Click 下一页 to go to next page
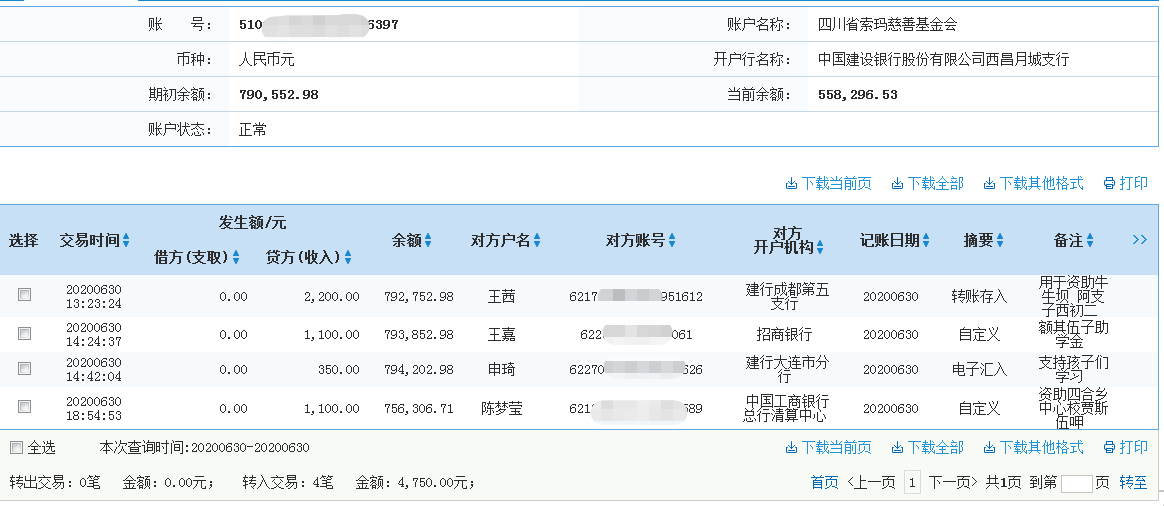This screenshot has height=506, width=1164. (x=952, y=483)
